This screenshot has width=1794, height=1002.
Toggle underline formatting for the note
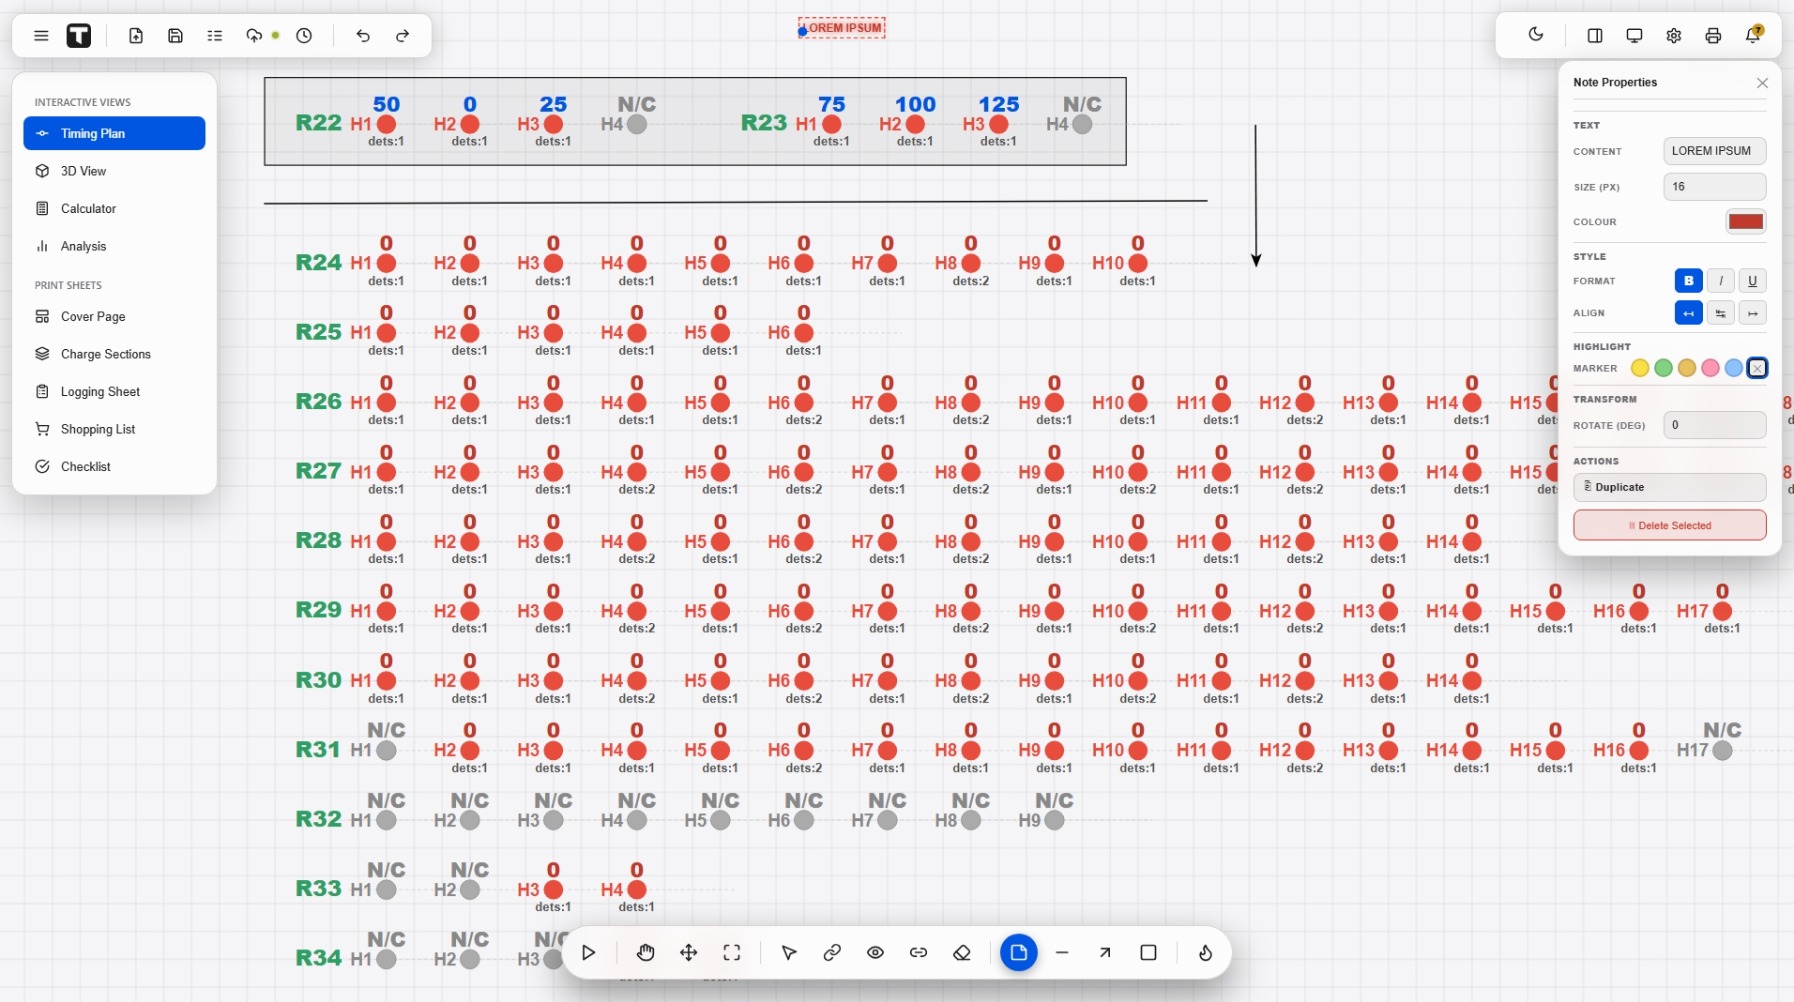(1753, 281)
